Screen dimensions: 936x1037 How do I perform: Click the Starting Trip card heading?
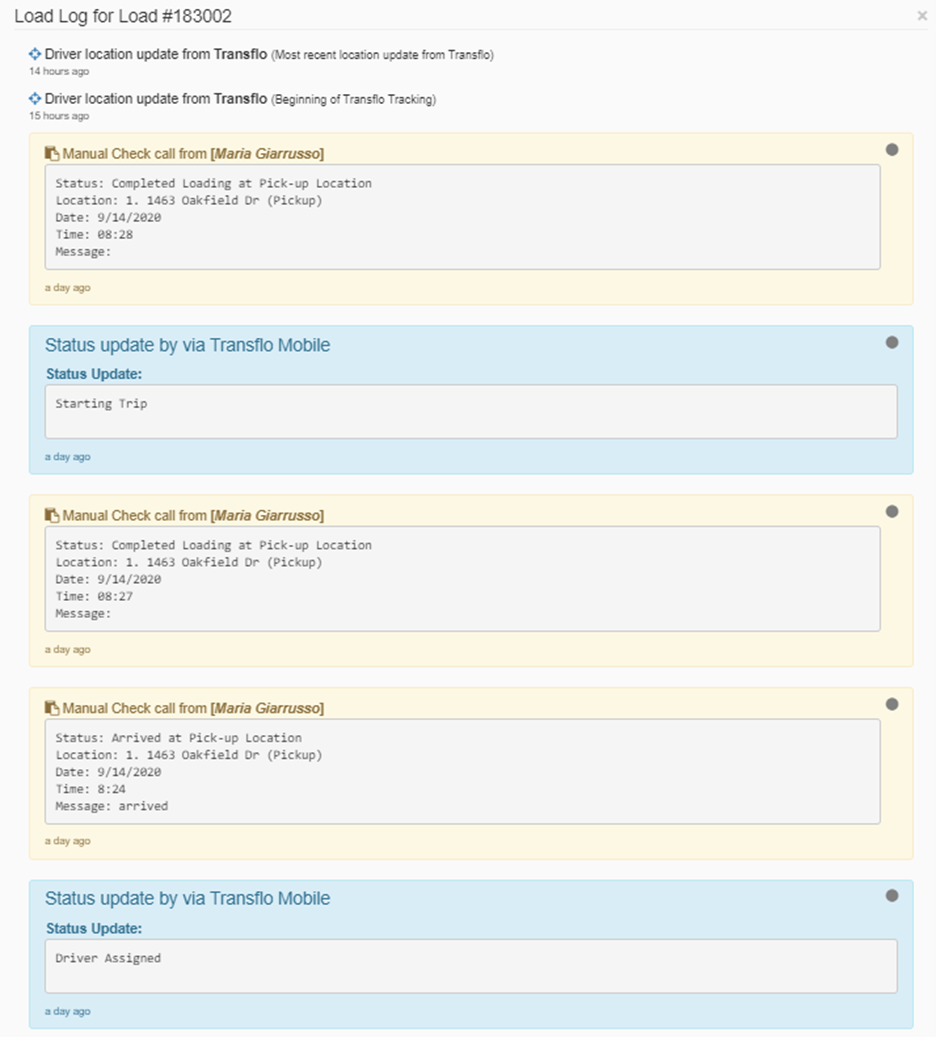(x=187, y=345)
